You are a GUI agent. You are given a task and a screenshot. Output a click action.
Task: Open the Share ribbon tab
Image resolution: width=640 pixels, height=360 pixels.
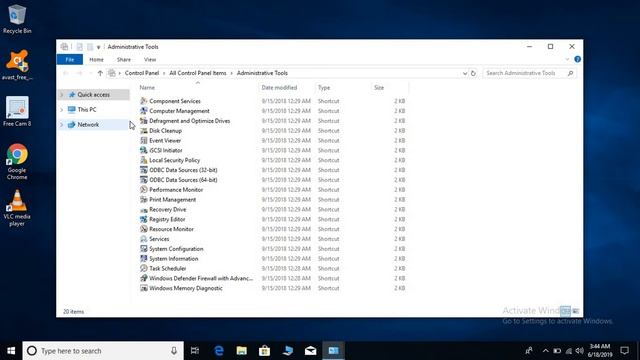coord(124,60)
